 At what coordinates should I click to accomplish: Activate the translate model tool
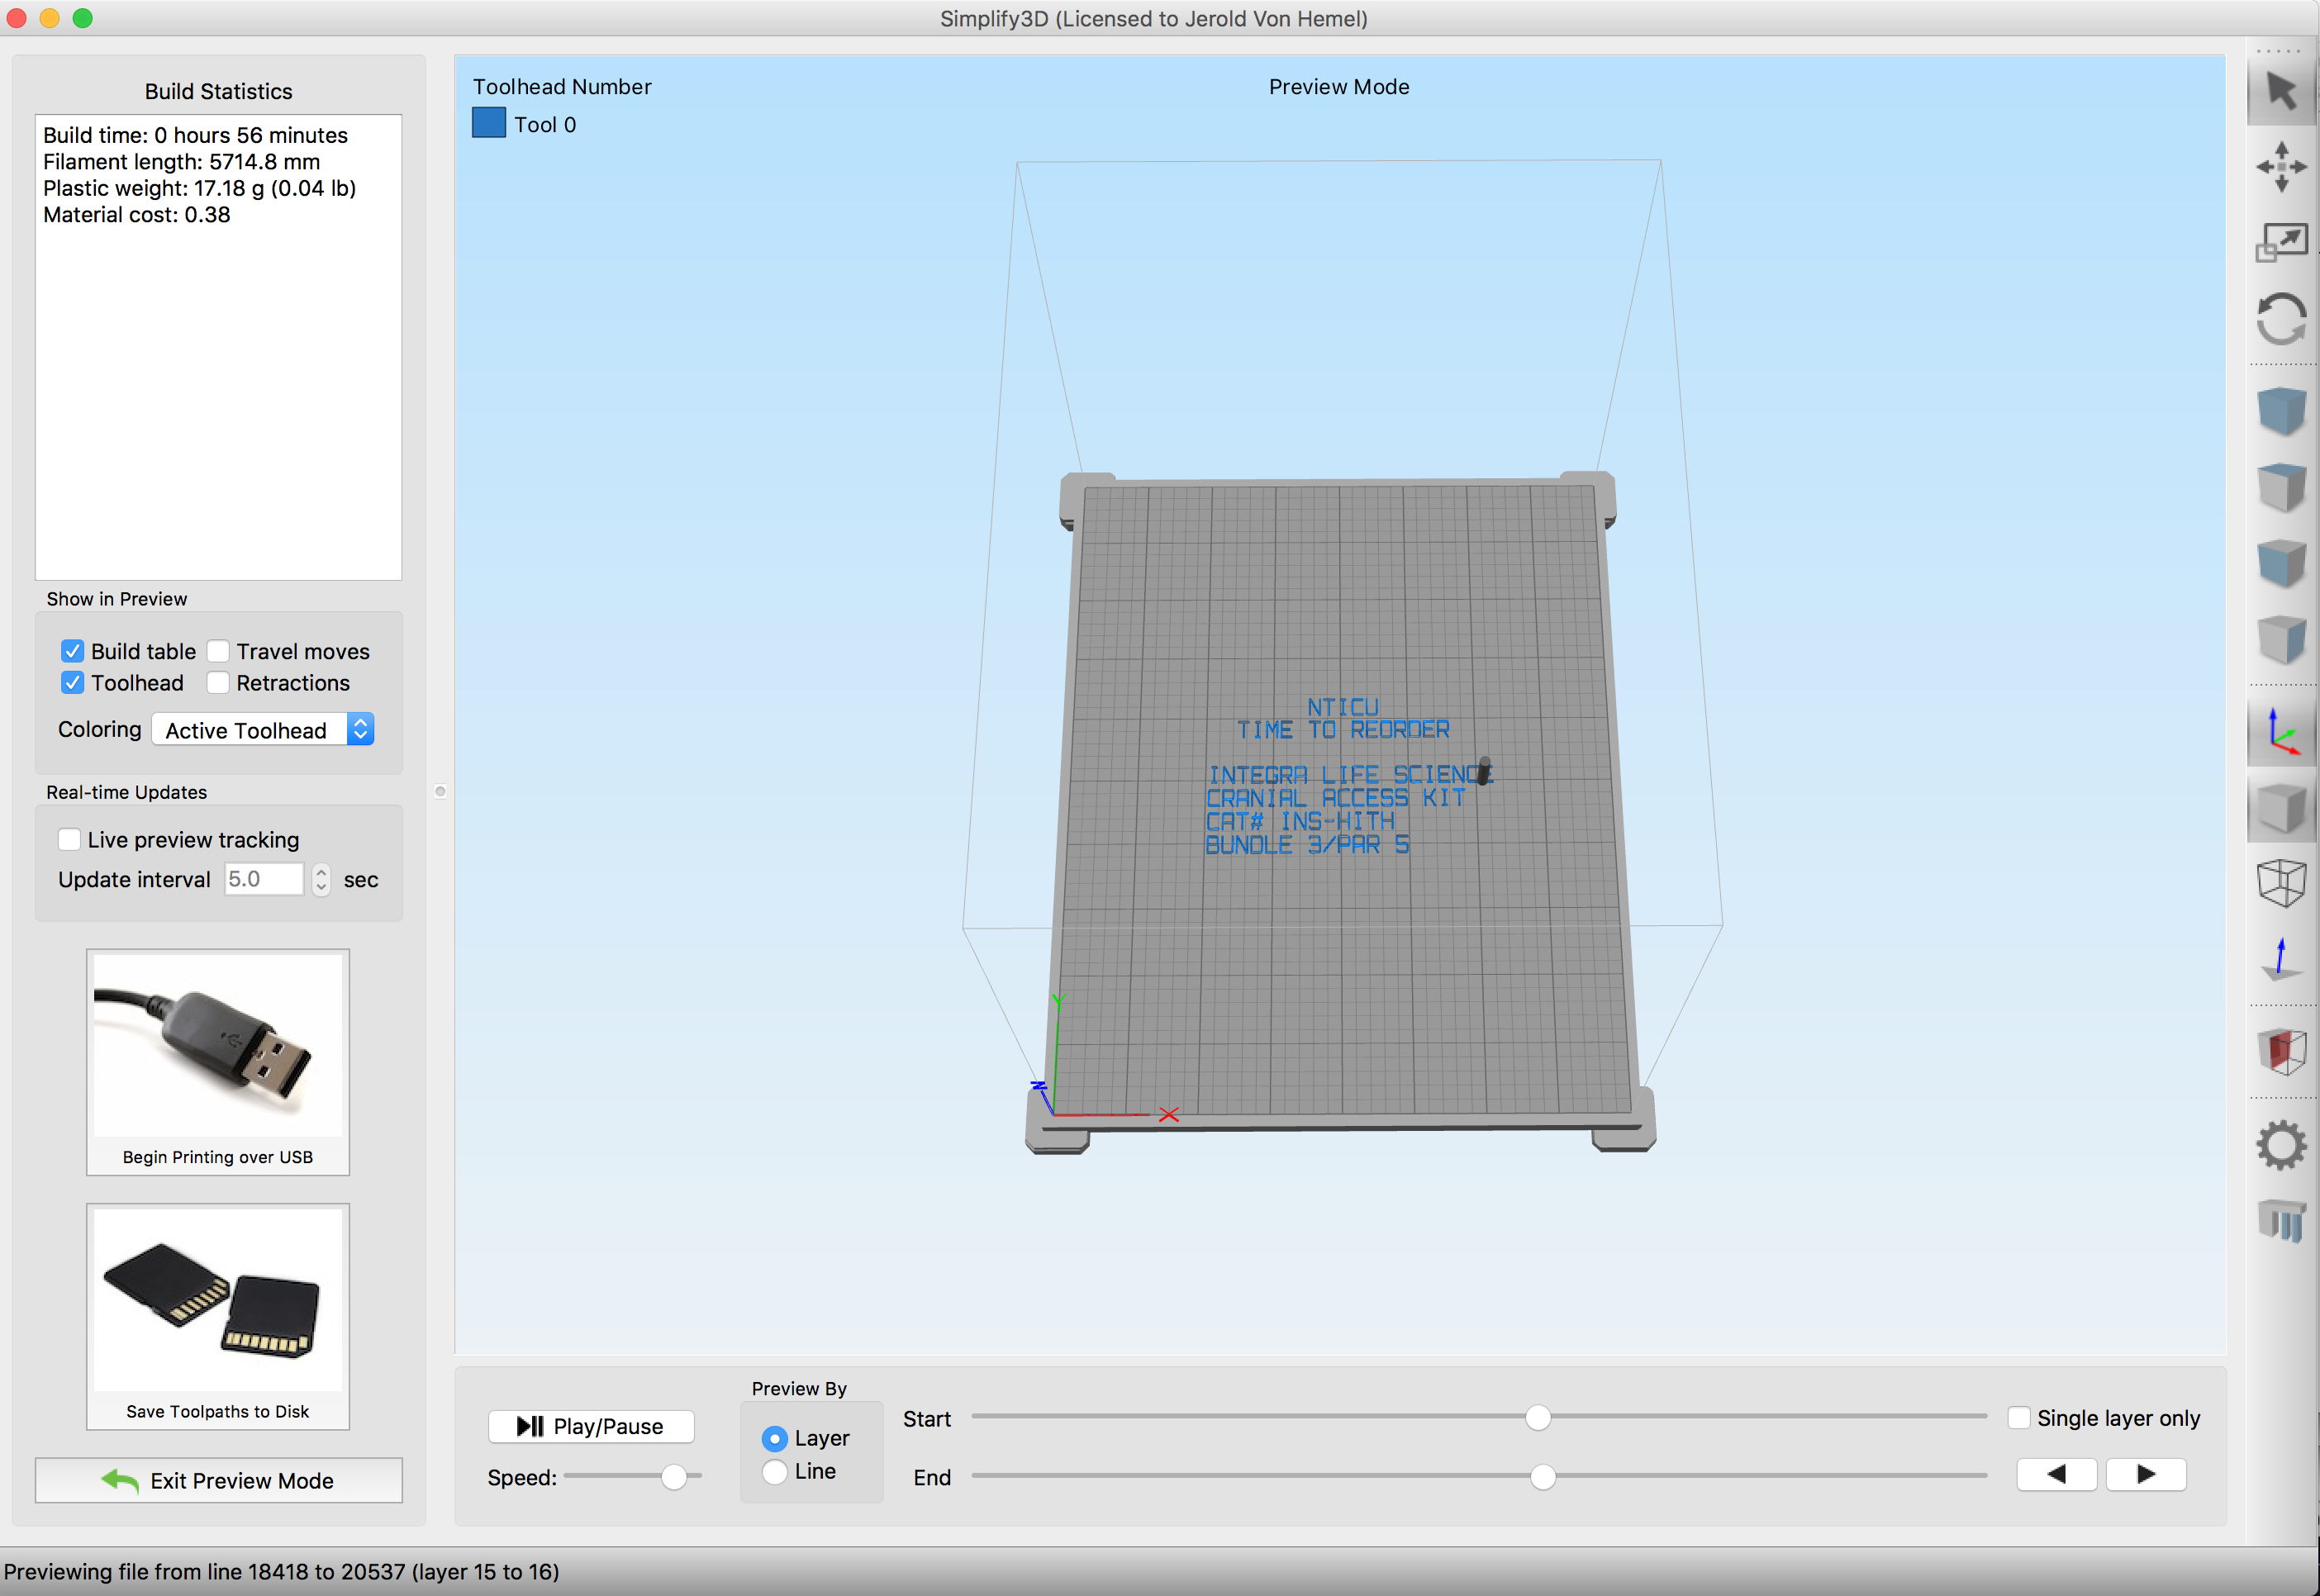point(2281,166)
